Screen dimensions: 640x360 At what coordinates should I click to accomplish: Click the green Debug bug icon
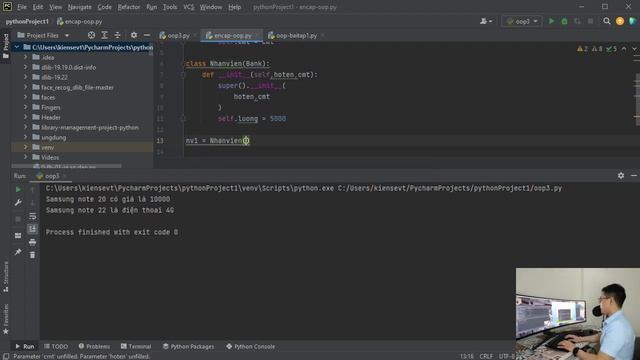click(564, 21)
